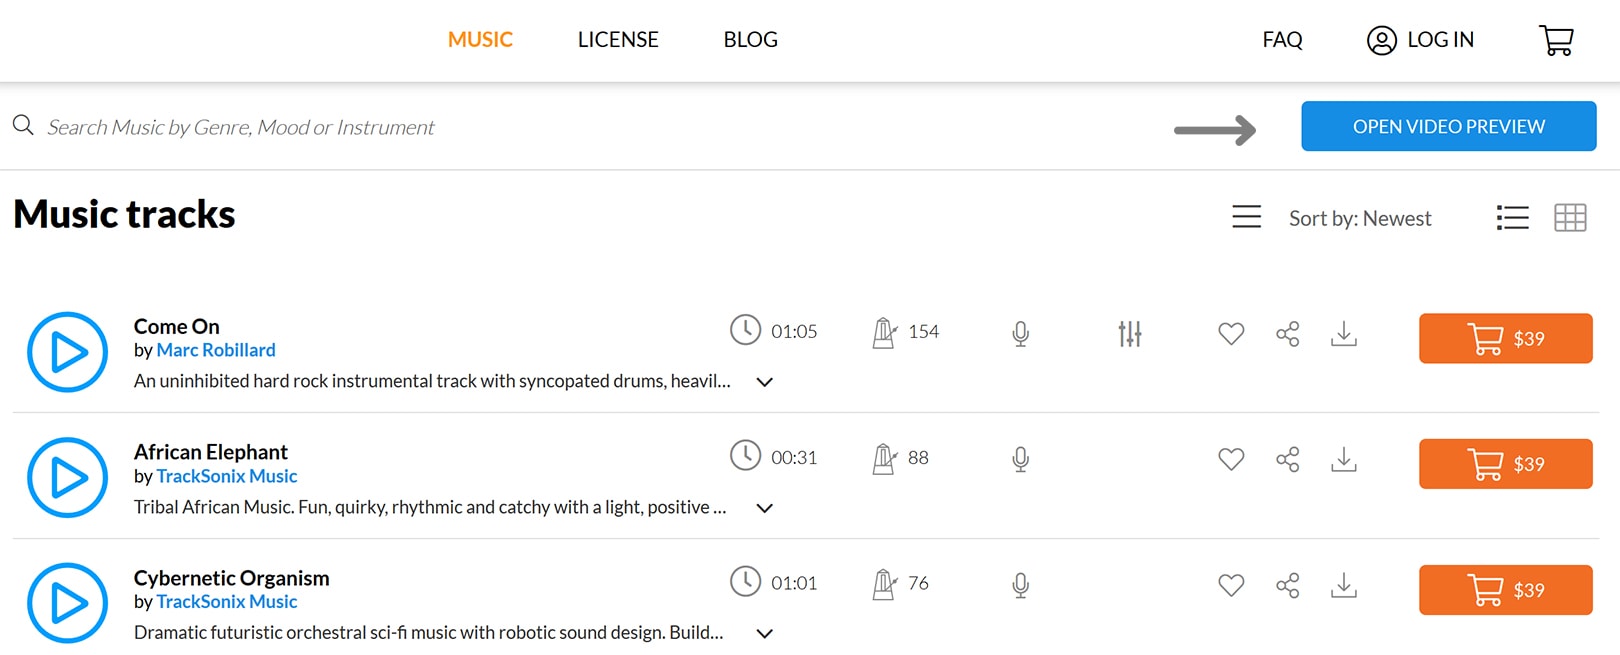1620x655 pixels.
Task: Go to the MUSIC menu item
Action: 480,40
